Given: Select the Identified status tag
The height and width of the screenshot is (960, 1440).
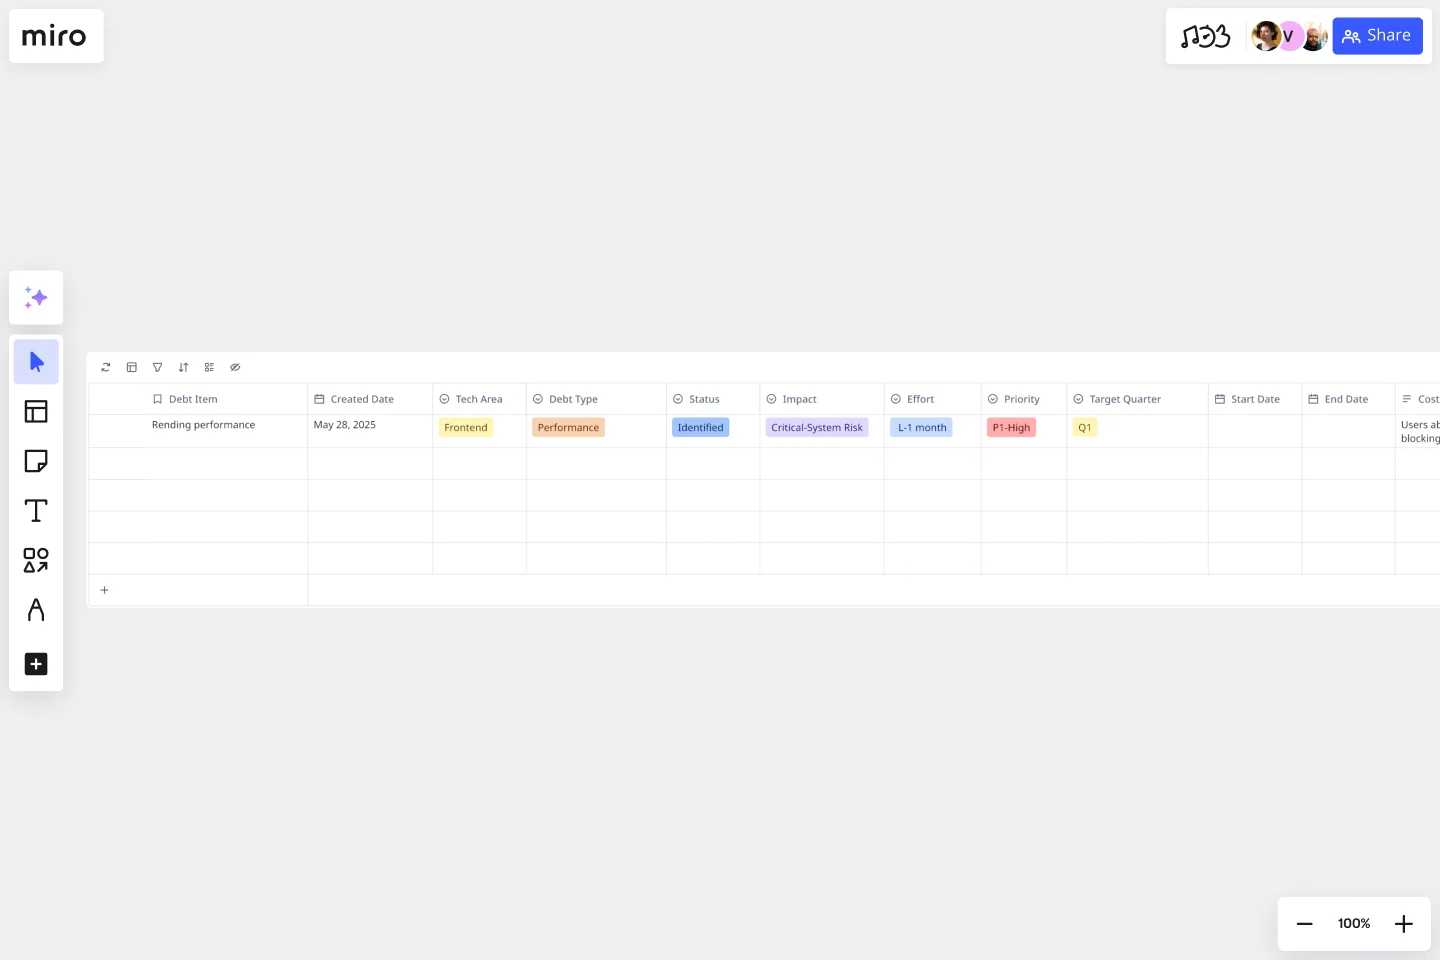Looking at the screenshot, I should (700, 428).
